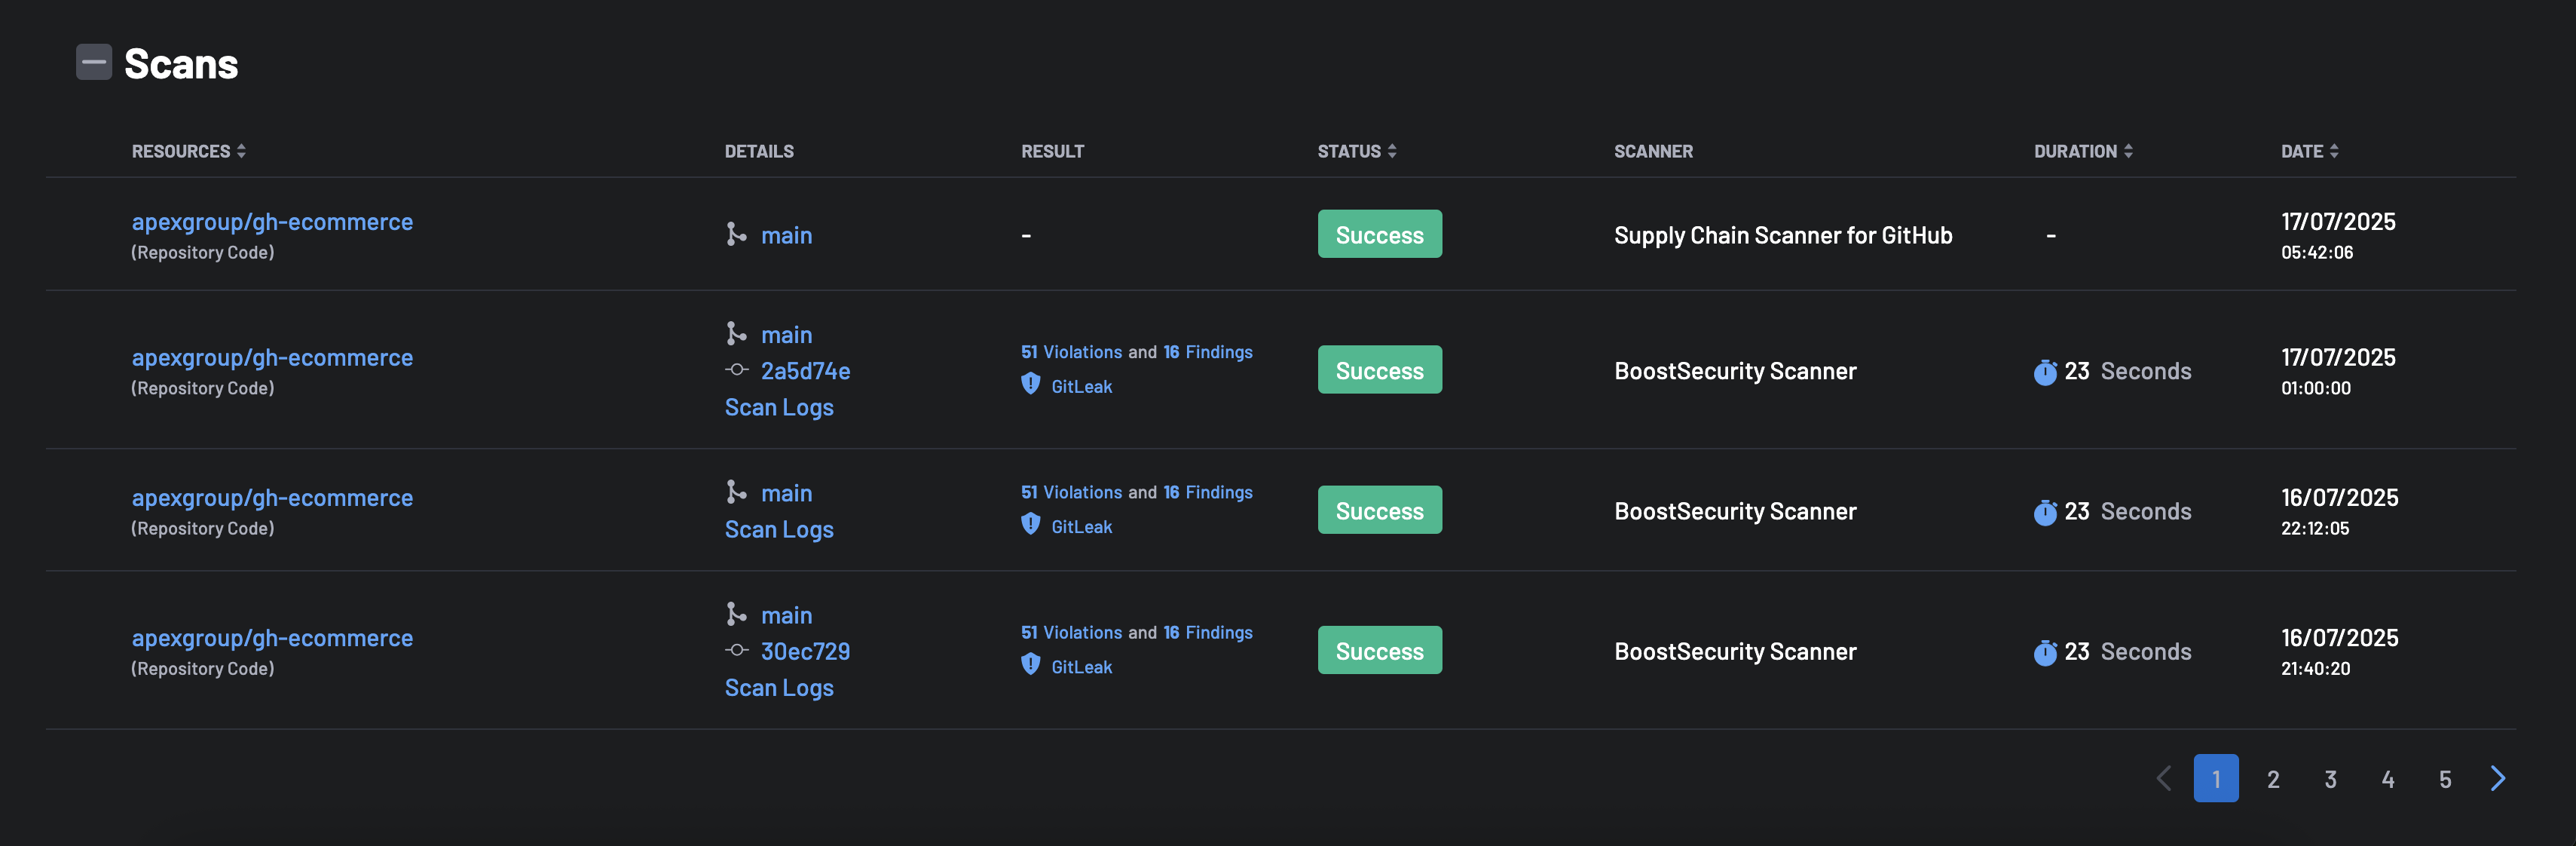This screenshot has width=2576, height=846.
Task: Click branch icon above commit 2a5d74e
Action: pos(736,333)
